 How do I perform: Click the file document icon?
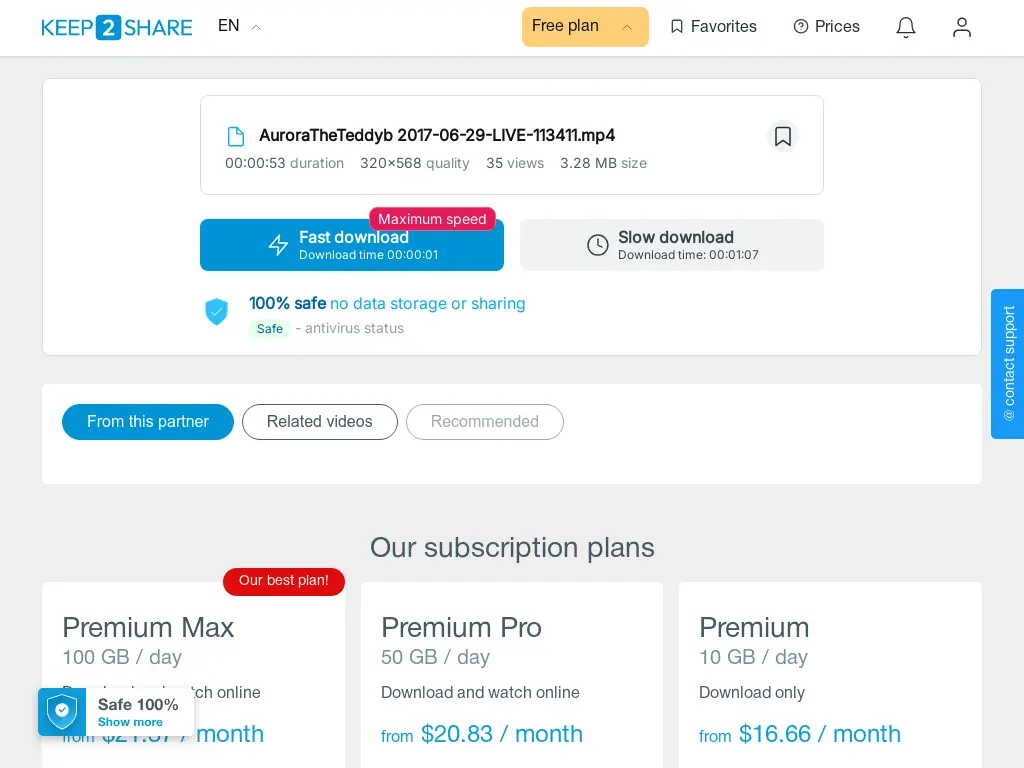236,136
